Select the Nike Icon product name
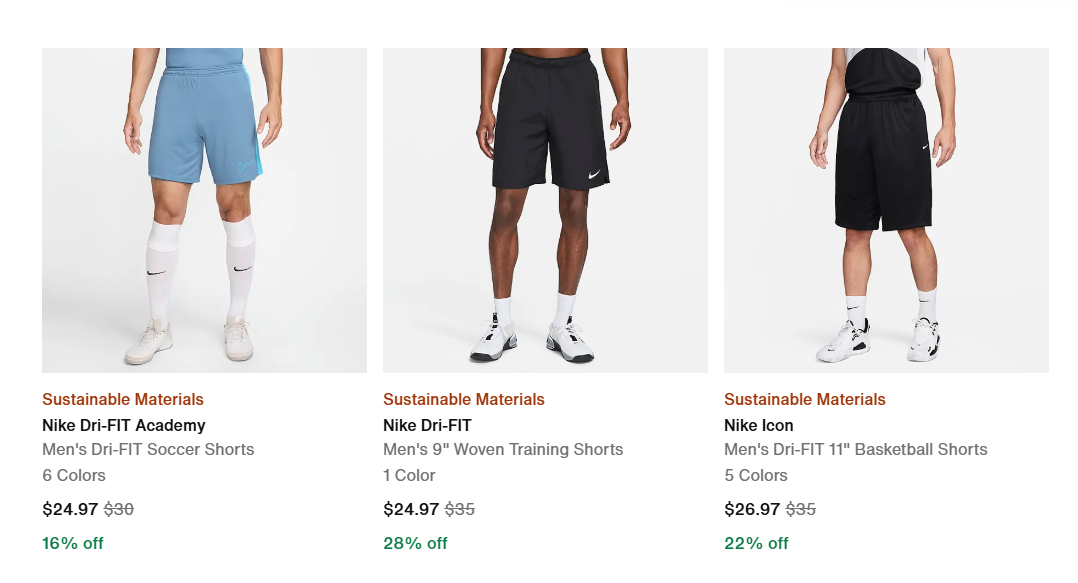 coord(757,425)
